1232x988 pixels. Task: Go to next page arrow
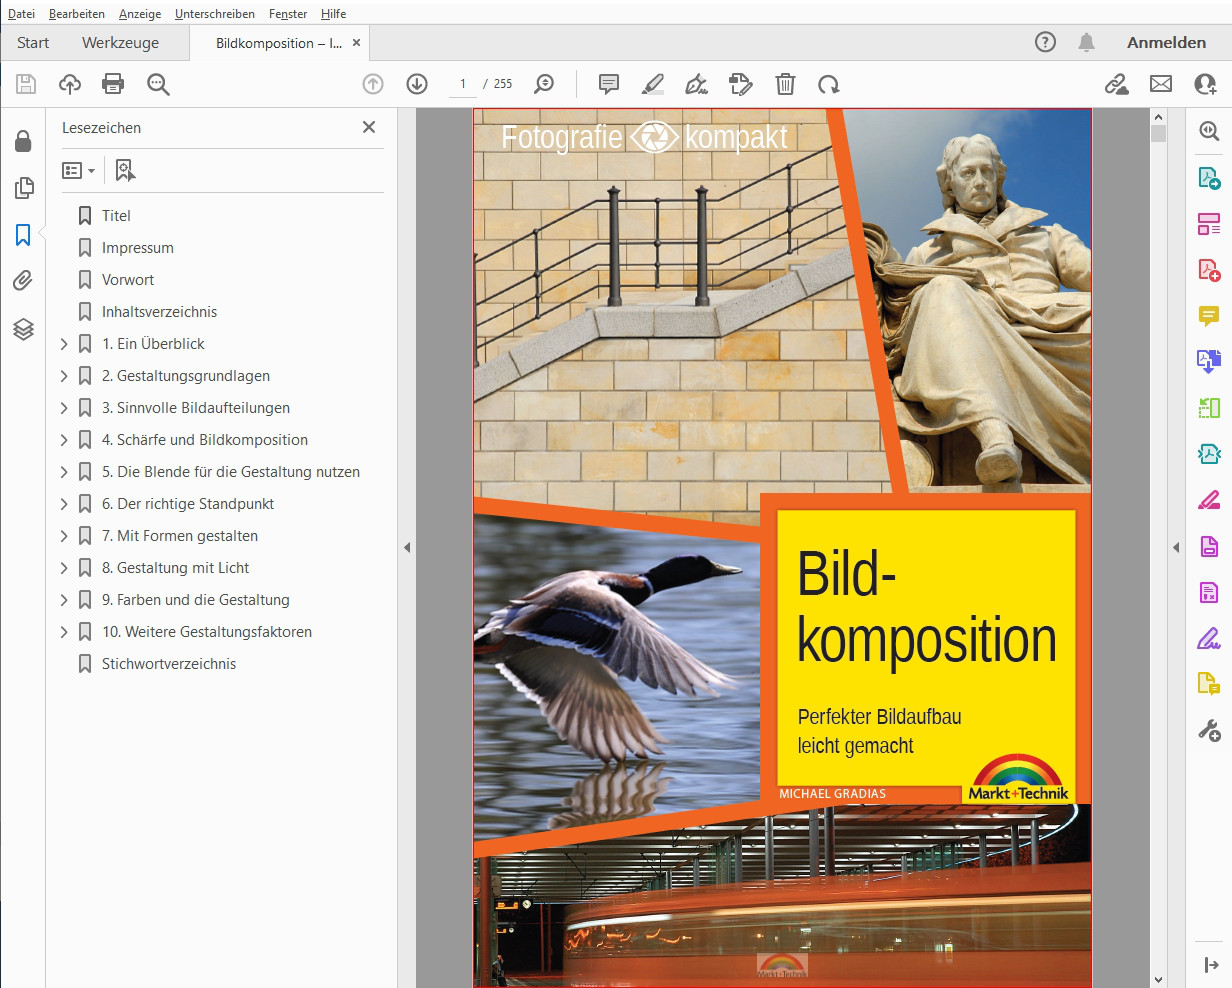417,84
